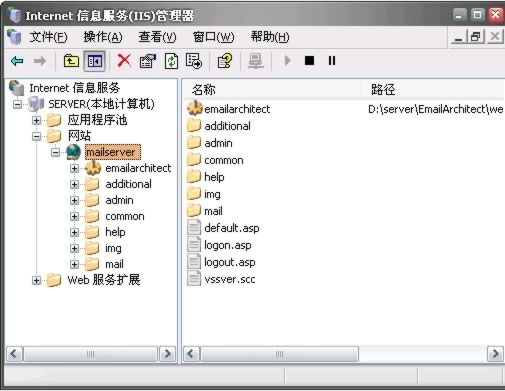
Task: Click the Back arrow toolbar button
Action: (x=17, y=61)
